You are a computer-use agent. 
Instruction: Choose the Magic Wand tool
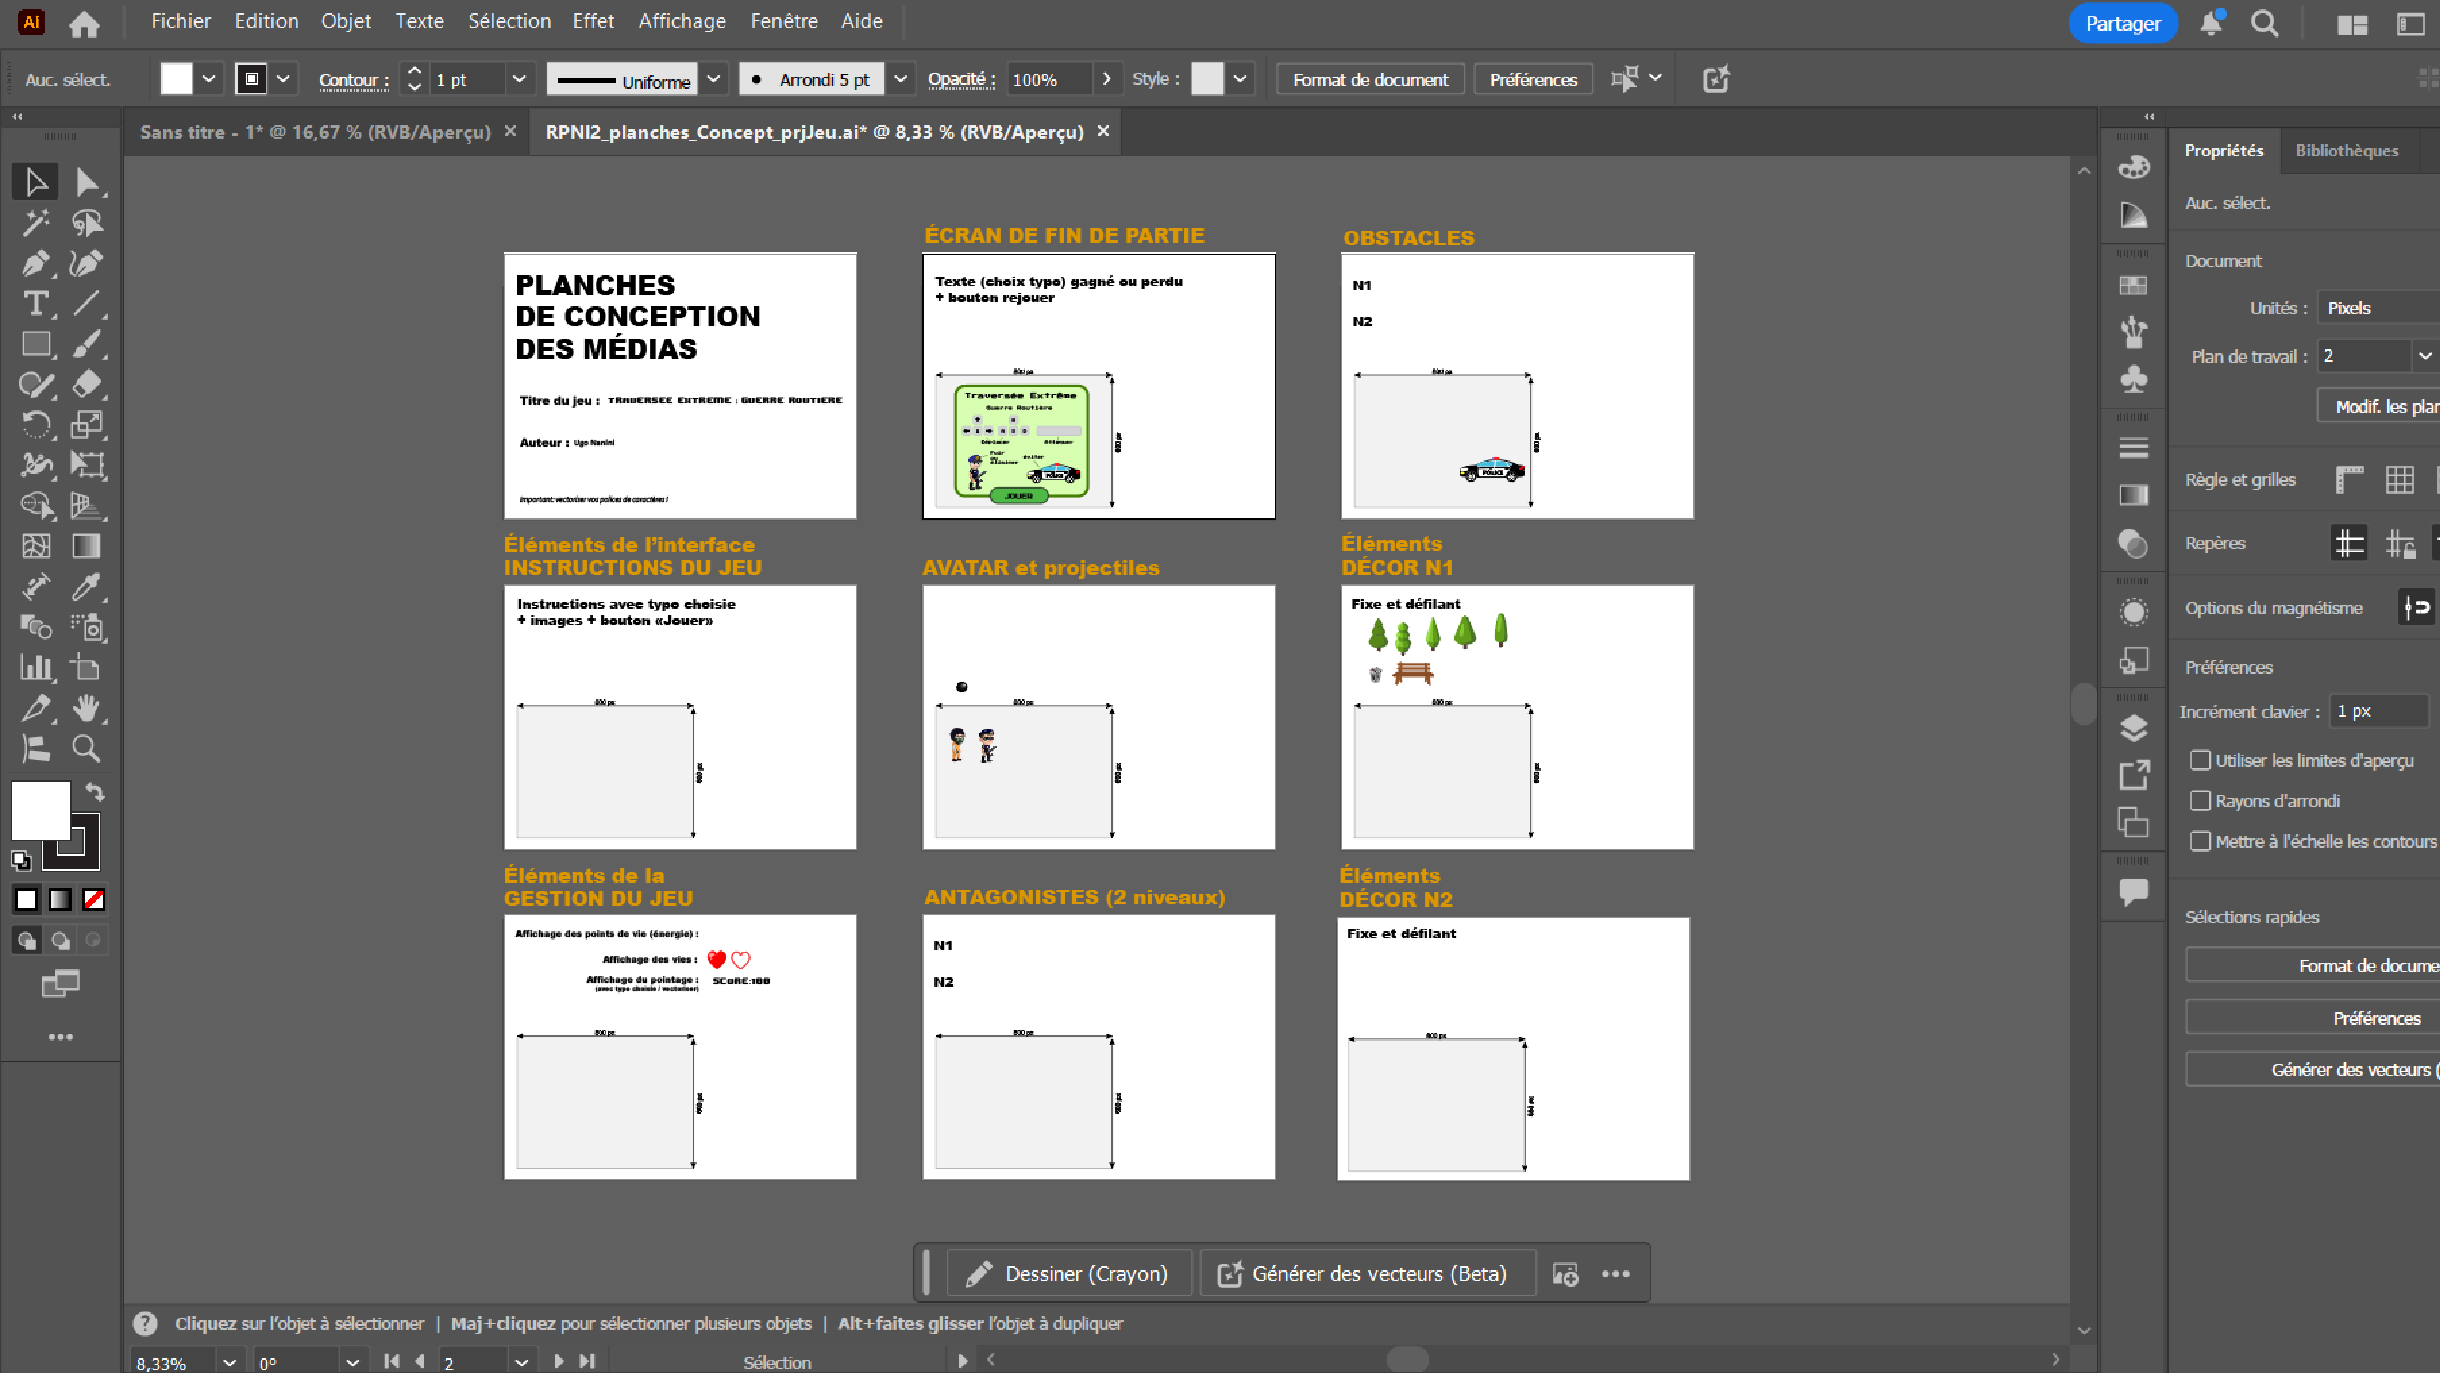[x=35, y=222]
